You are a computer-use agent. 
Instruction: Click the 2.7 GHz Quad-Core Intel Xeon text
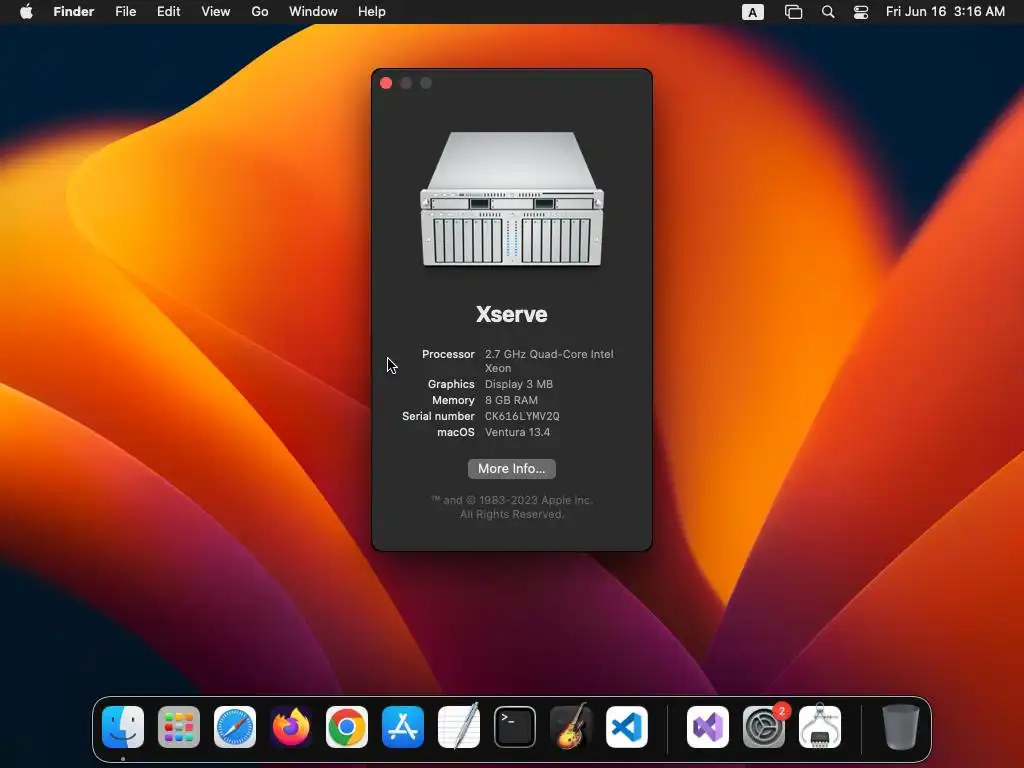point(549,361)
